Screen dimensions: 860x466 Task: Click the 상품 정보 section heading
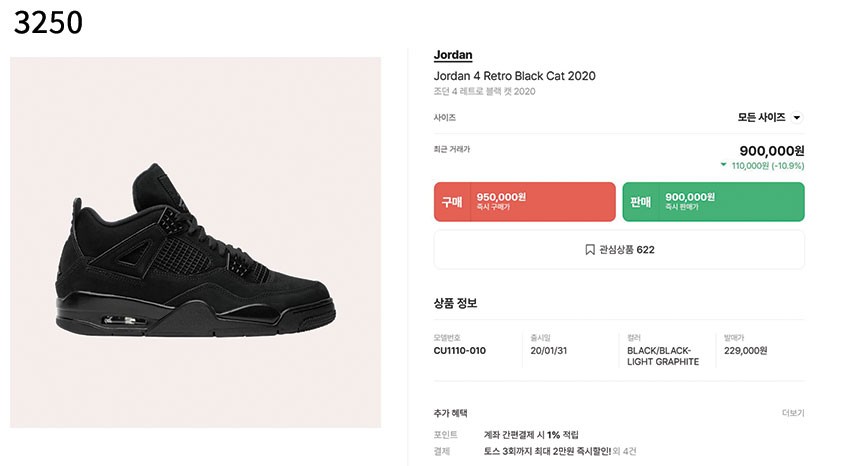click(455, 303)
